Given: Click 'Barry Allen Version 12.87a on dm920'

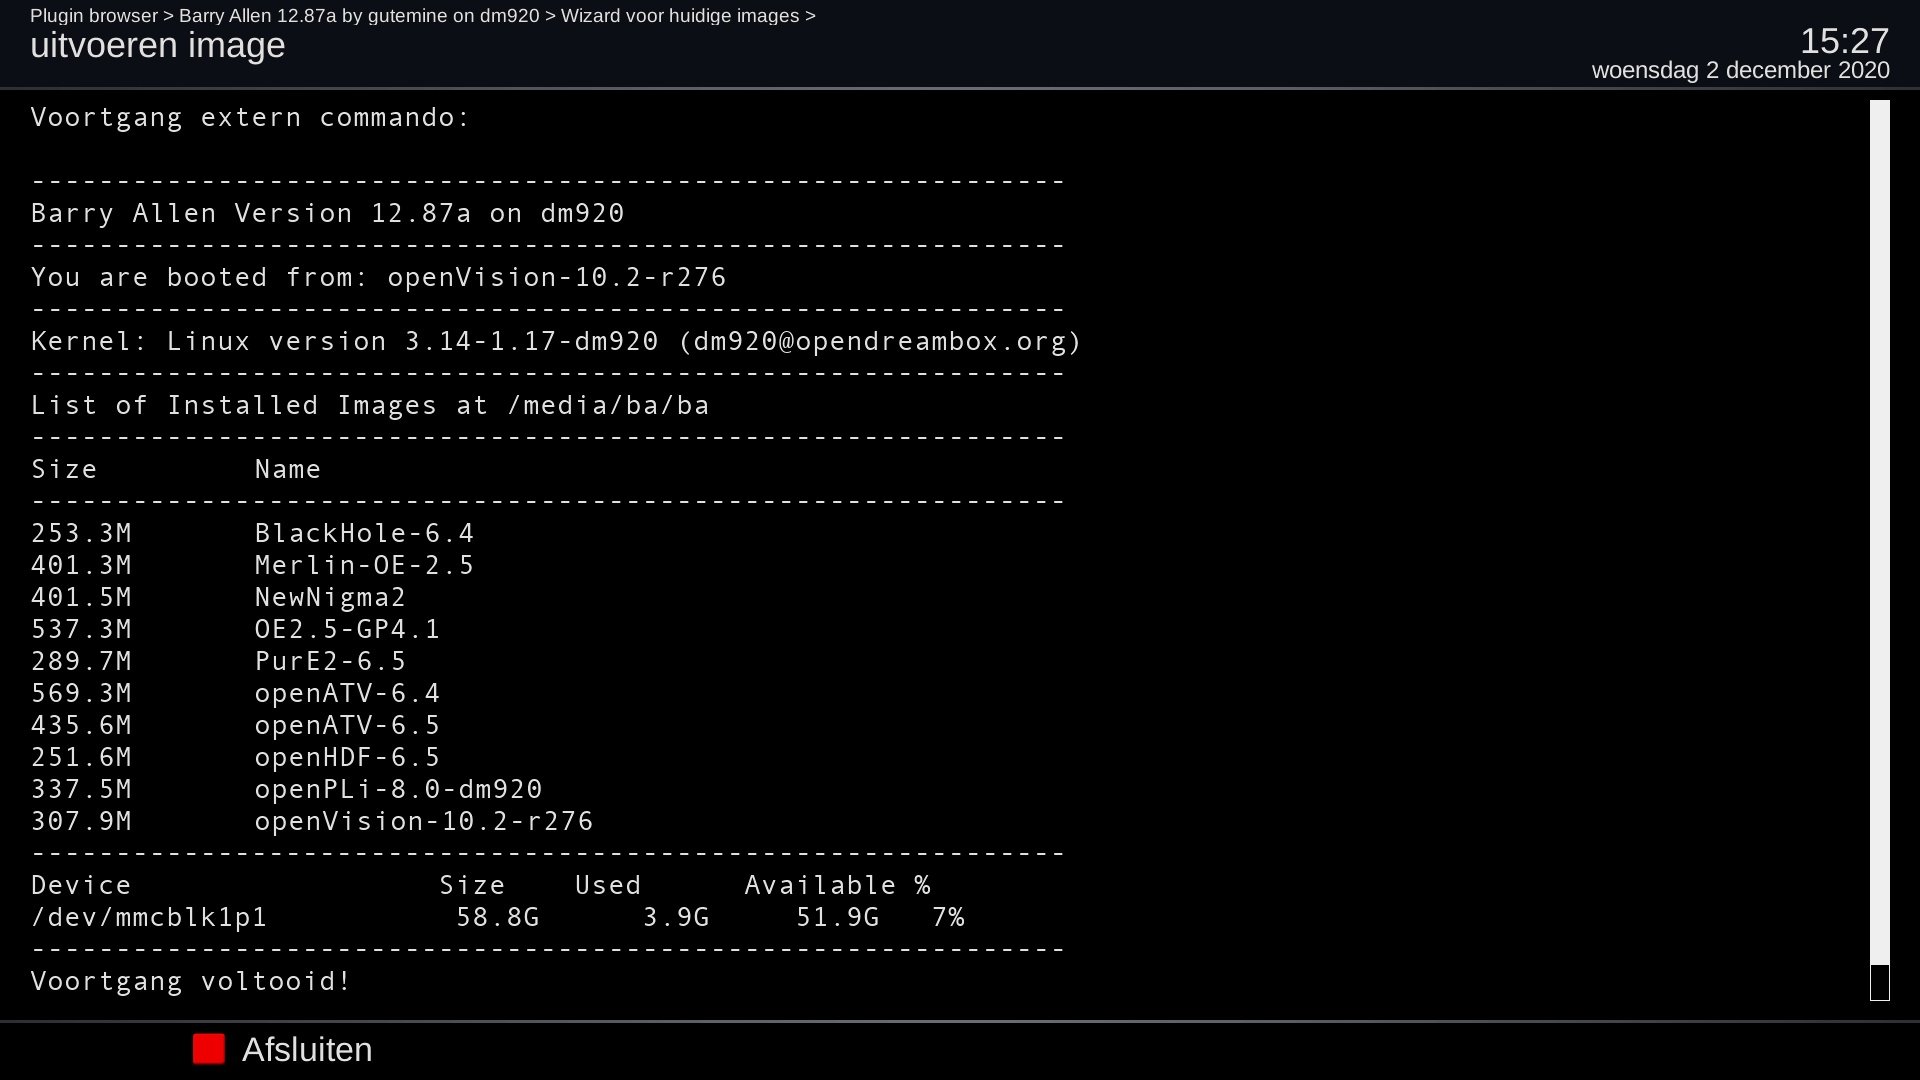Looking at the screenshot, I should coord(328,213).
